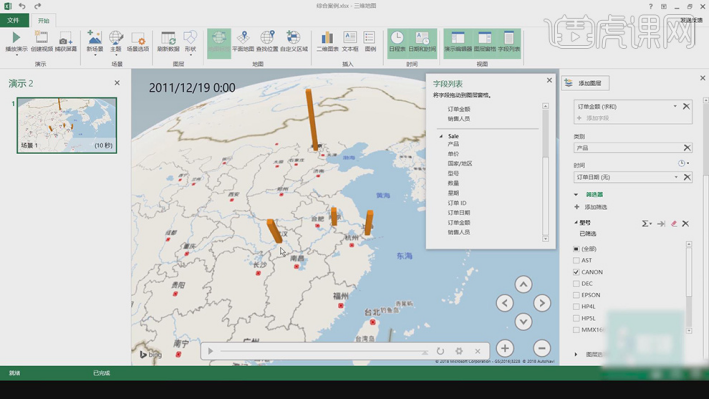
Task: Toggle the 日程表 timeline clock icon
Action: click(397, 38)
